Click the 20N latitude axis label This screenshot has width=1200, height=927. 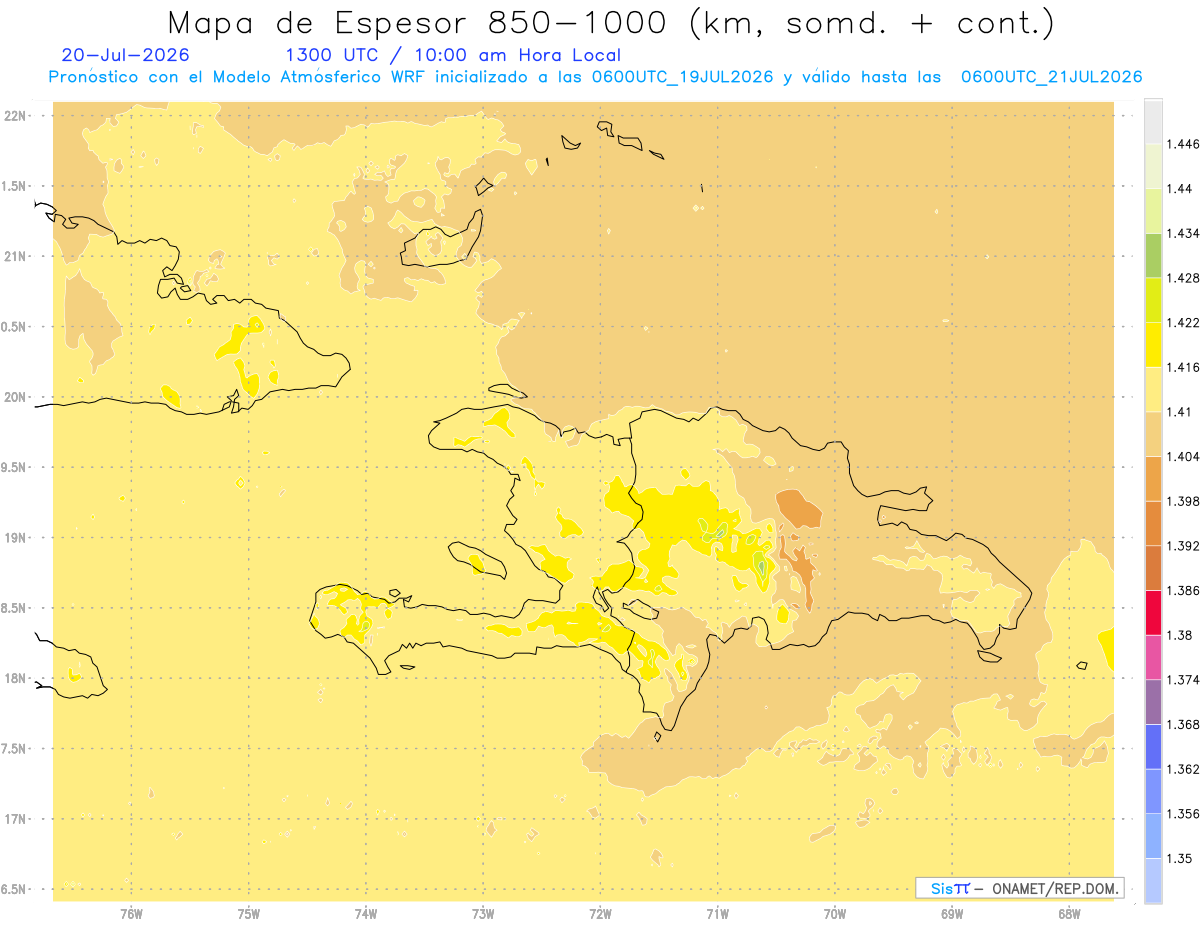point(14,397)
